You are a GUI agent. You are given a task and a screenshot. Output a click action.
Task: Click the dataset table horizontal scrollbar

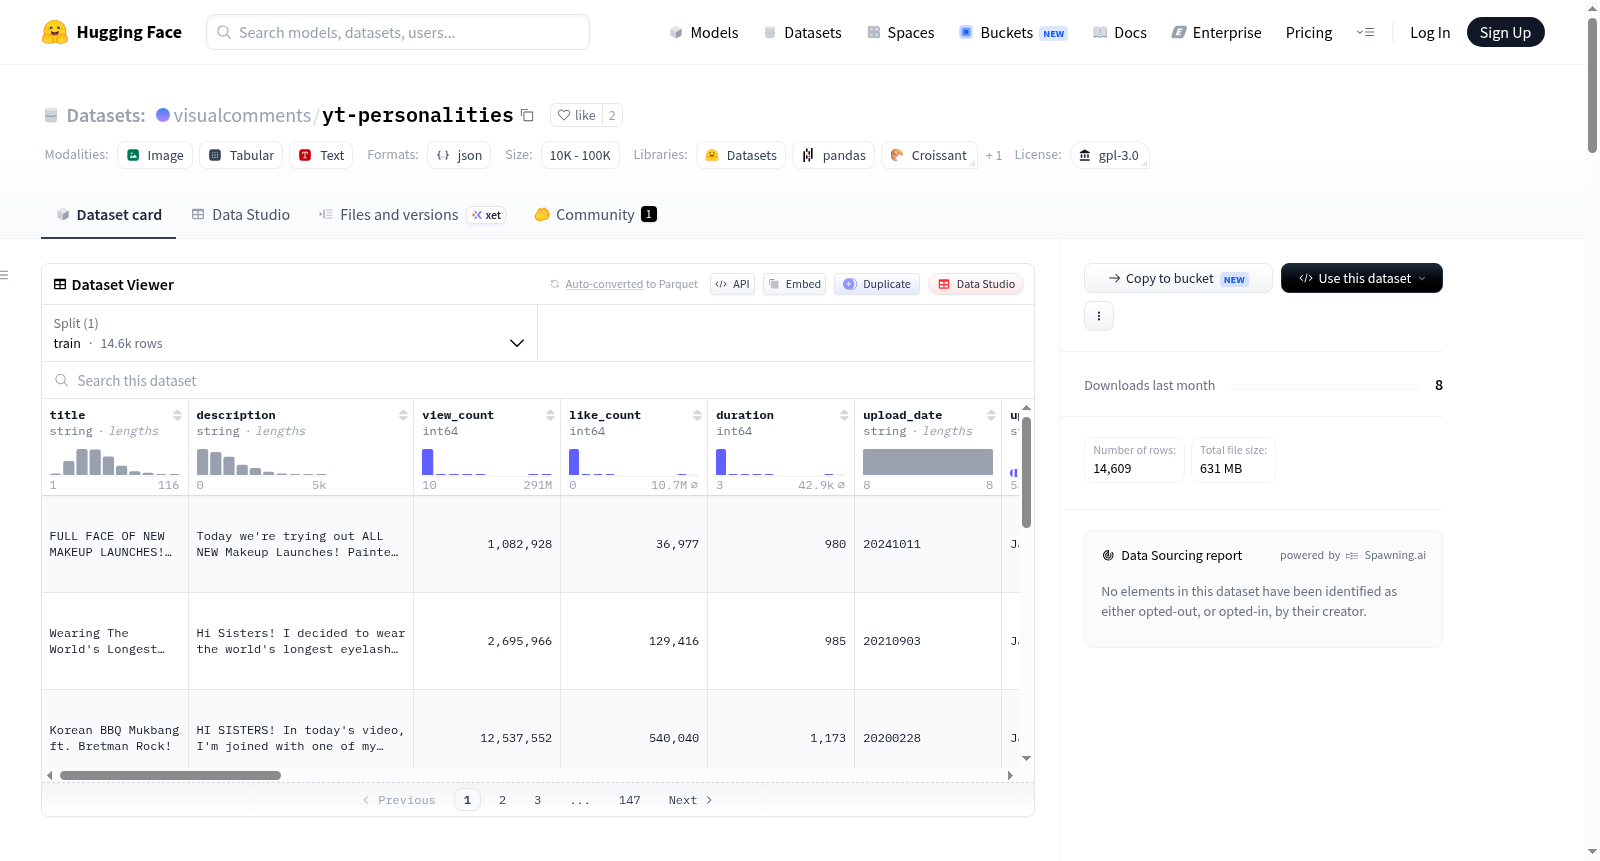170,775
